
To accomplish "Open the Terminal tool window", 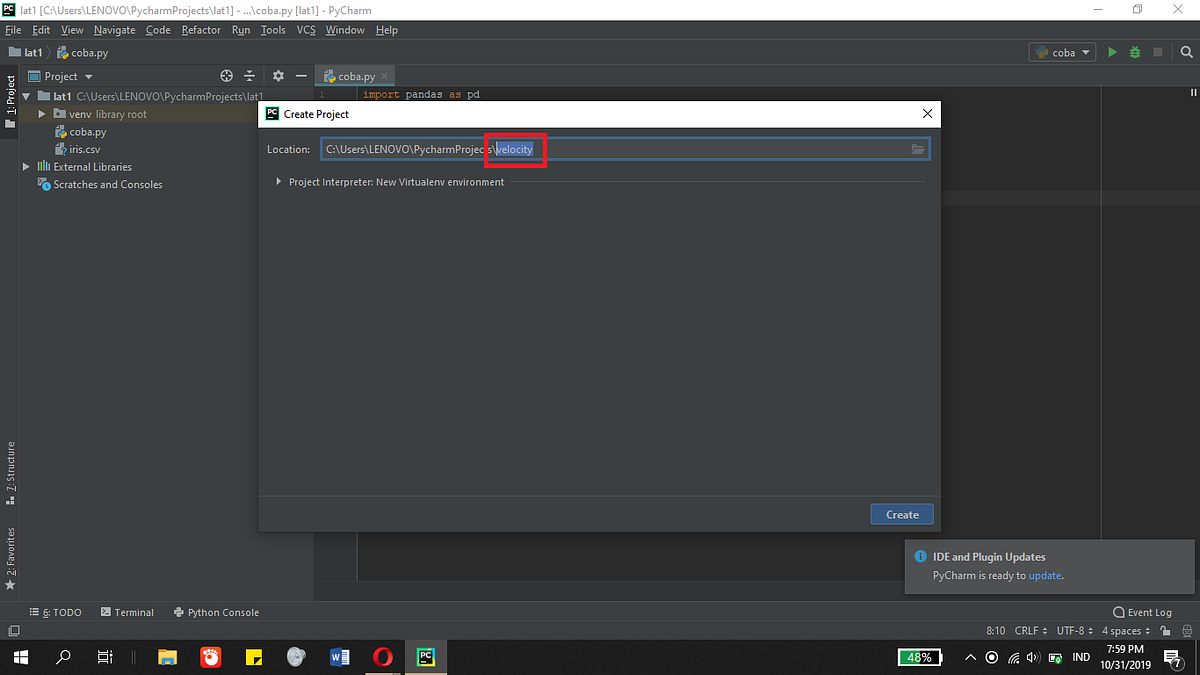I will tap(133, 611).
